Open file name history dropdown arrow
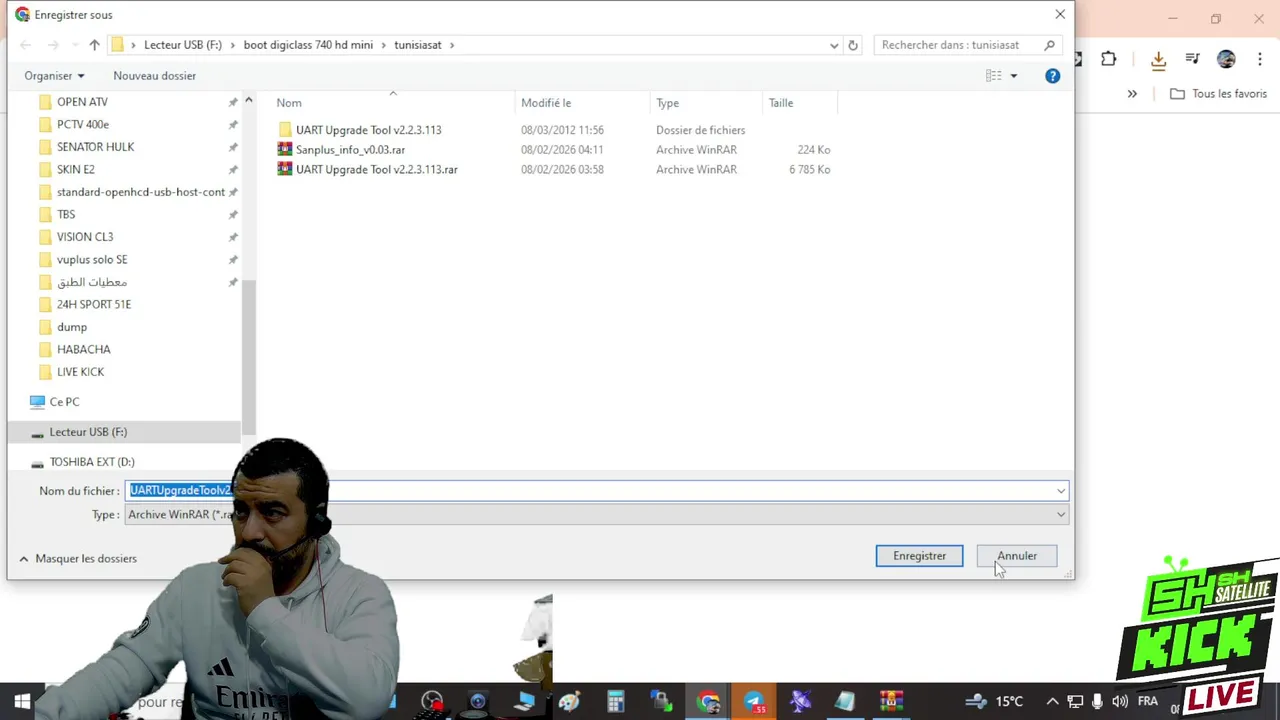This screenshot has width=1280, height=720. (x=1060, y=491)
